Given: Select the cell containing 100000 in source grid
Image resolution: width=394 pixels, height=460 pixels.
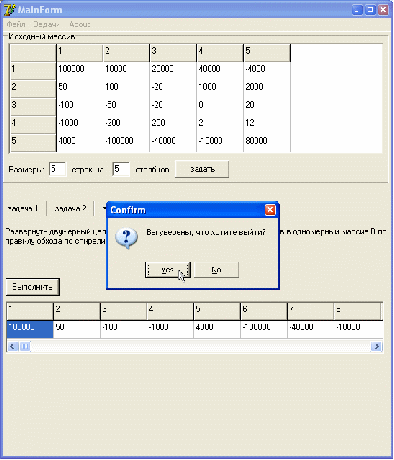Looking at the screenshot, I should pos(80,69).
